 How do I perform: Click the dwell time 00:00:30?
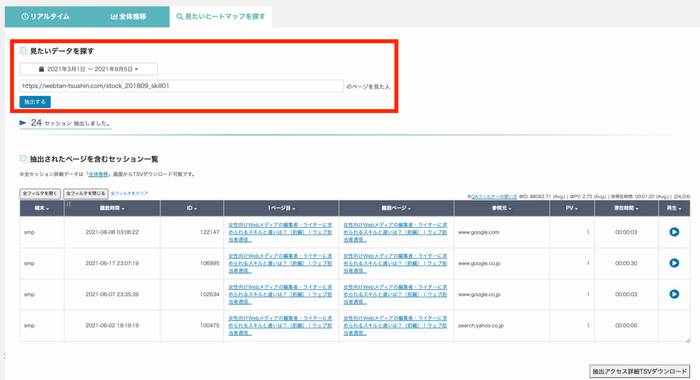[x=626, y=263]
